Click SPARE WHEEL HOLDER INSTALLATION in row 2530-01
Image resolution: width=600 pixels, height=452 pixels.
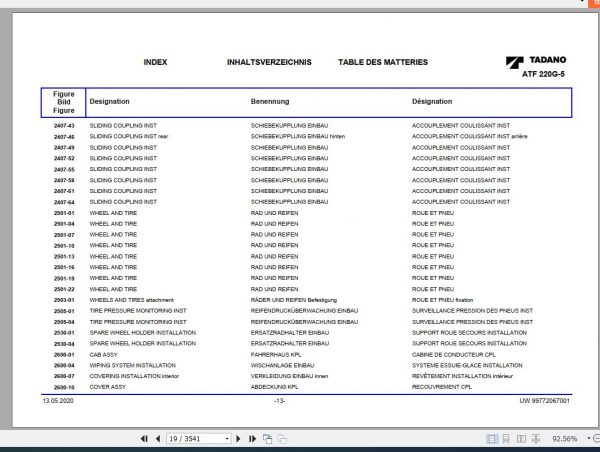[142, 333]
